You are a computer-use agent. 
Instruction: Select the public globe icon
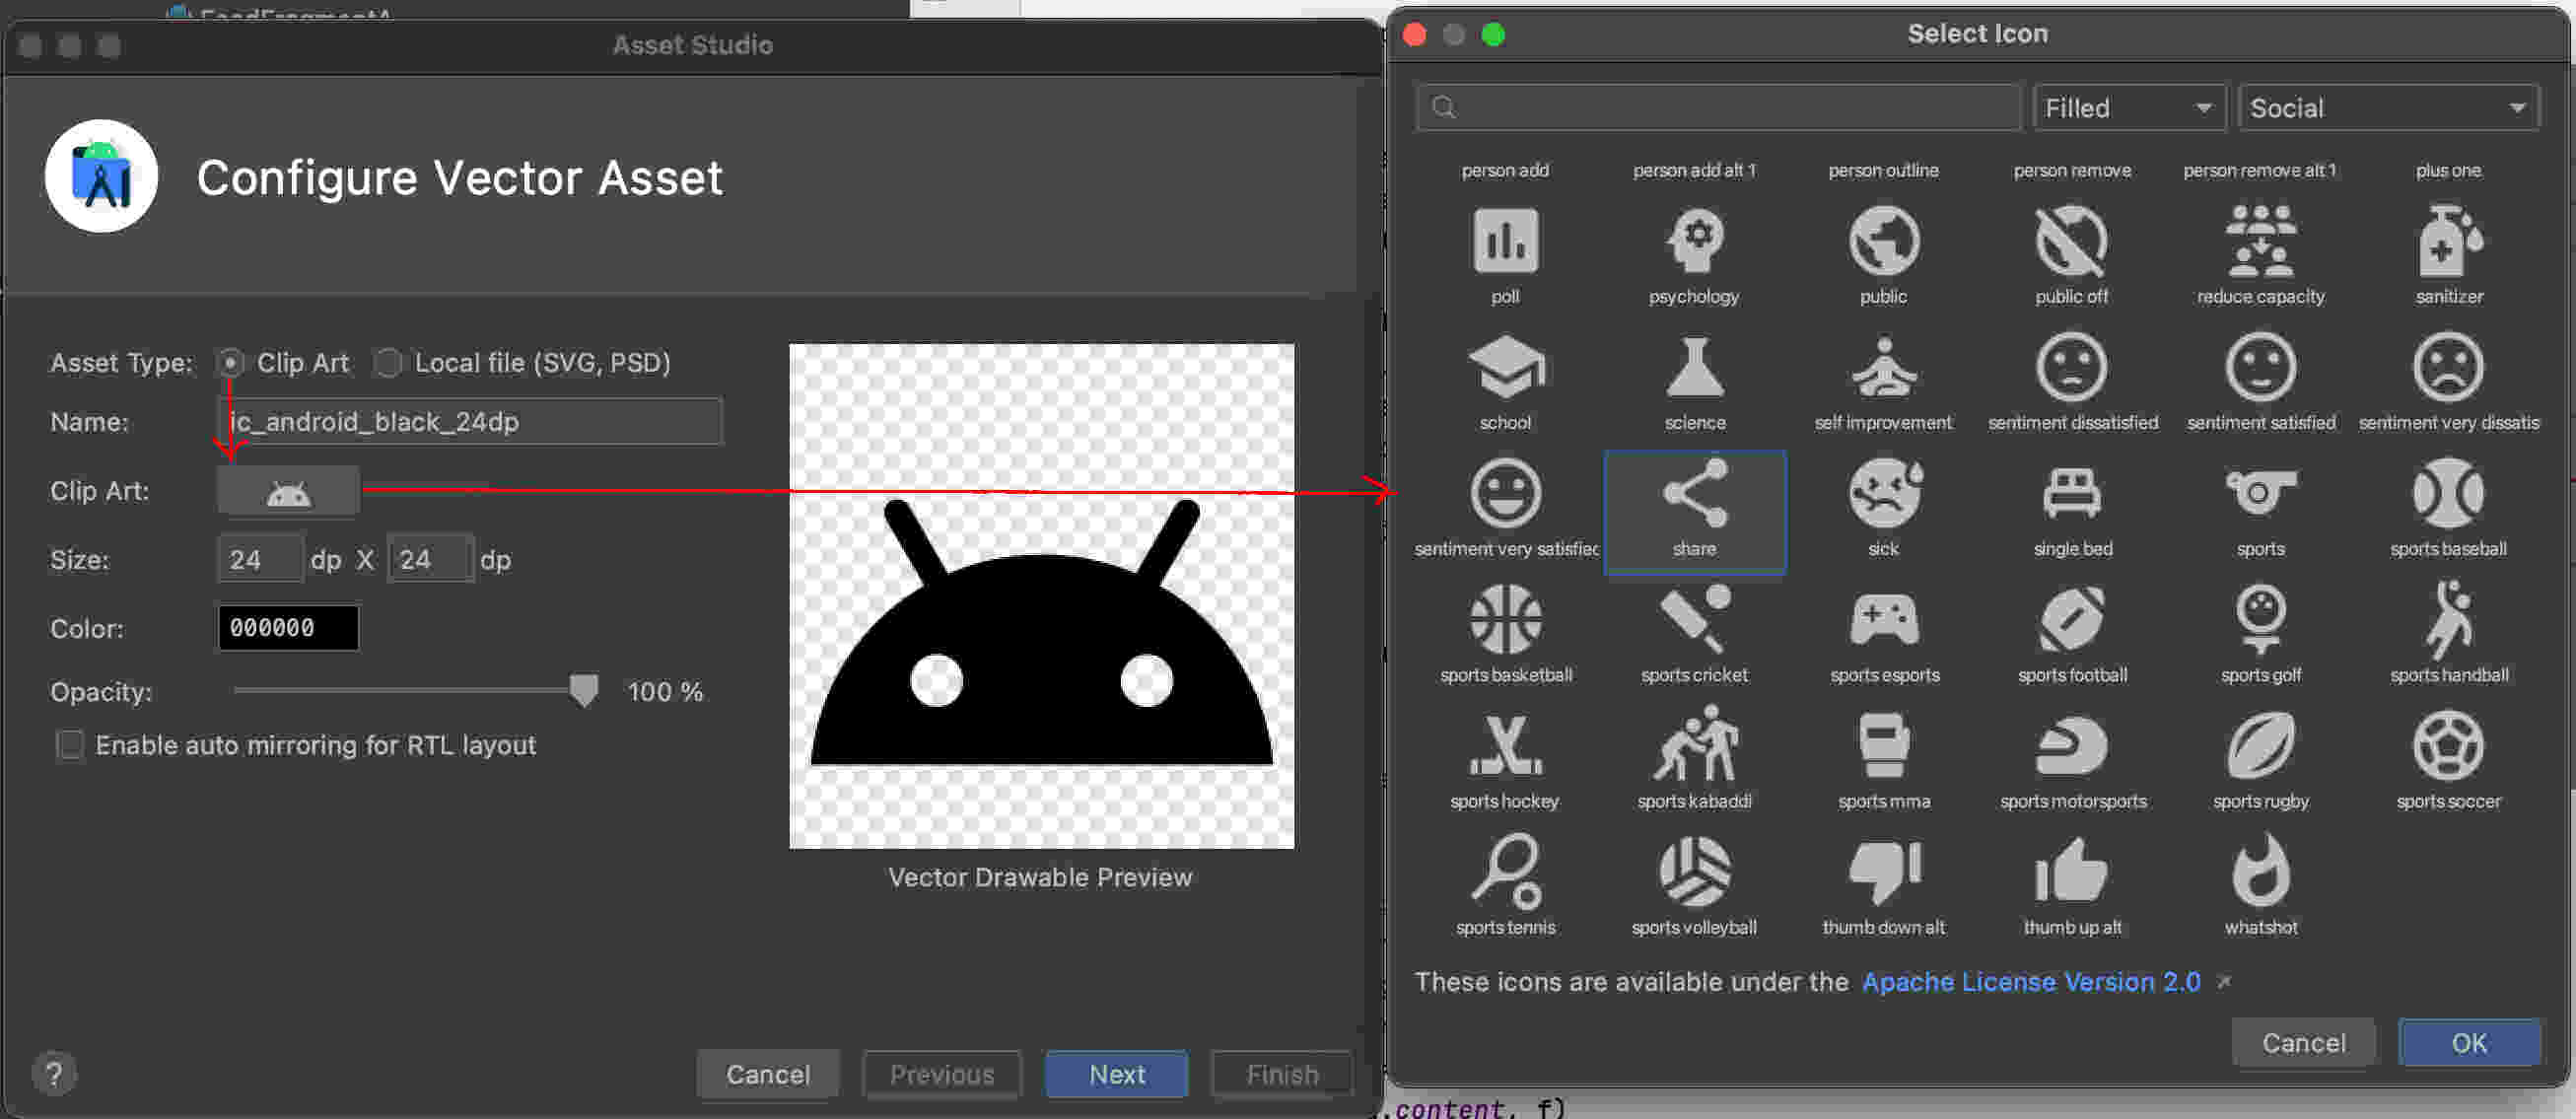point(1883,240)
